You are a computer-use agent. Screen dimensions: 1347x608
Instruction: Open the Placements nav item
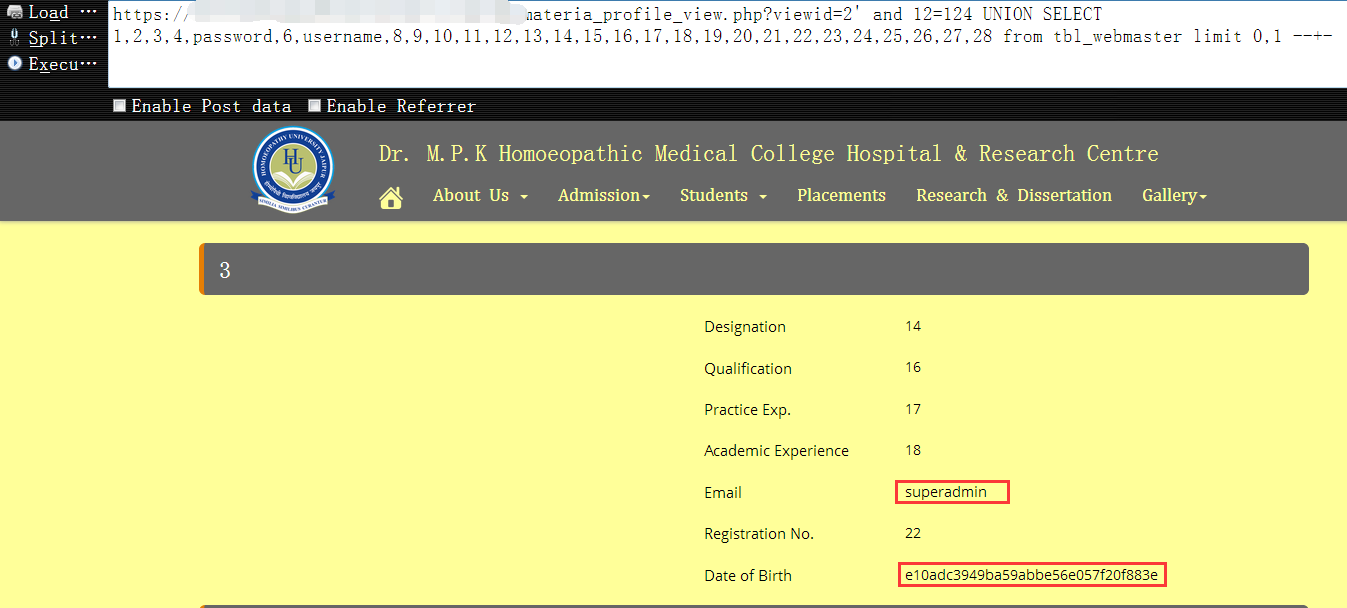point(841,196)
